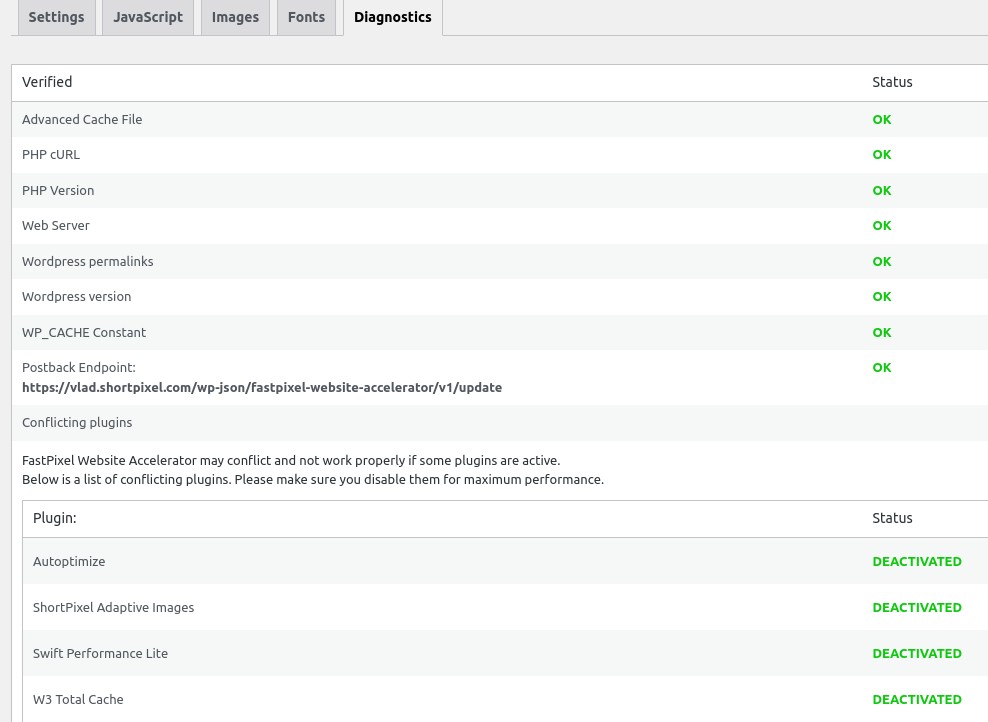The height and width of the screenshot is (722, 988).
Task: Open the JavaScript tab
Action: pyautogui.click(x=148, y=18)
